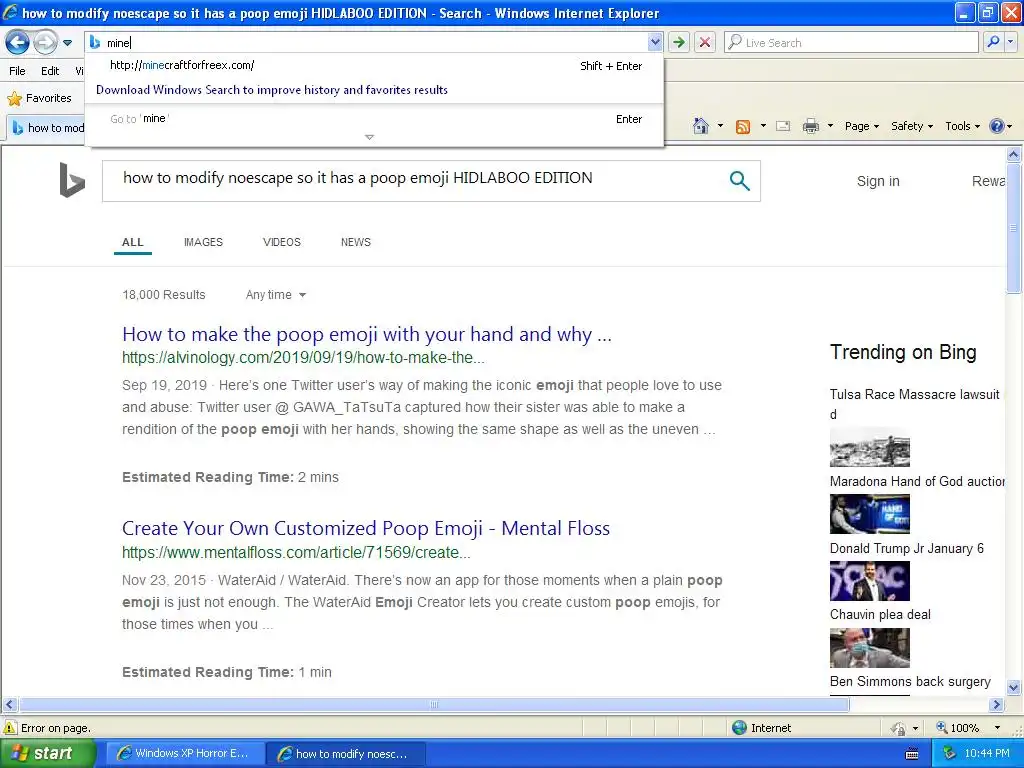Viewport: 1024px width, 768px height.
Task: Click Donald Trump Jr January 6 trend
Action: tap(906, 549)
